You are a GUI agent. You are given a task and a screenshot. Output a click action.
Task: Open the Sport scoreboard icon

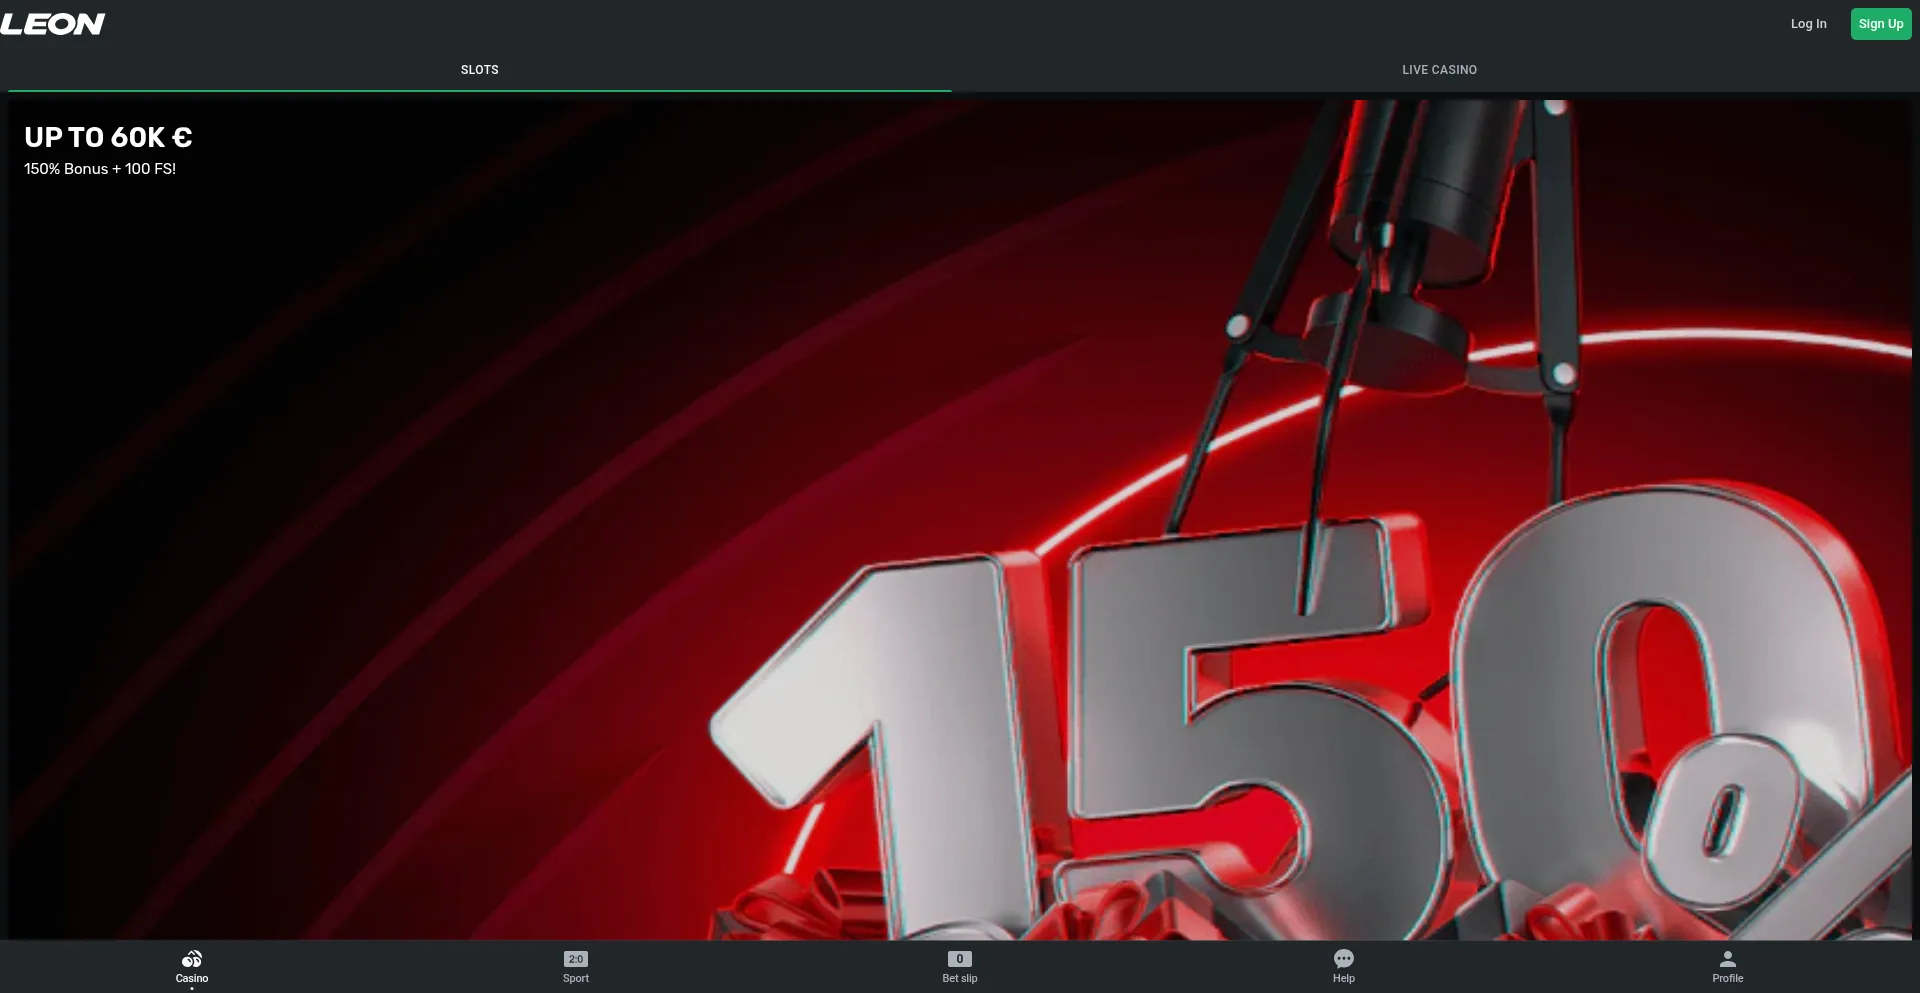point(576,959)
